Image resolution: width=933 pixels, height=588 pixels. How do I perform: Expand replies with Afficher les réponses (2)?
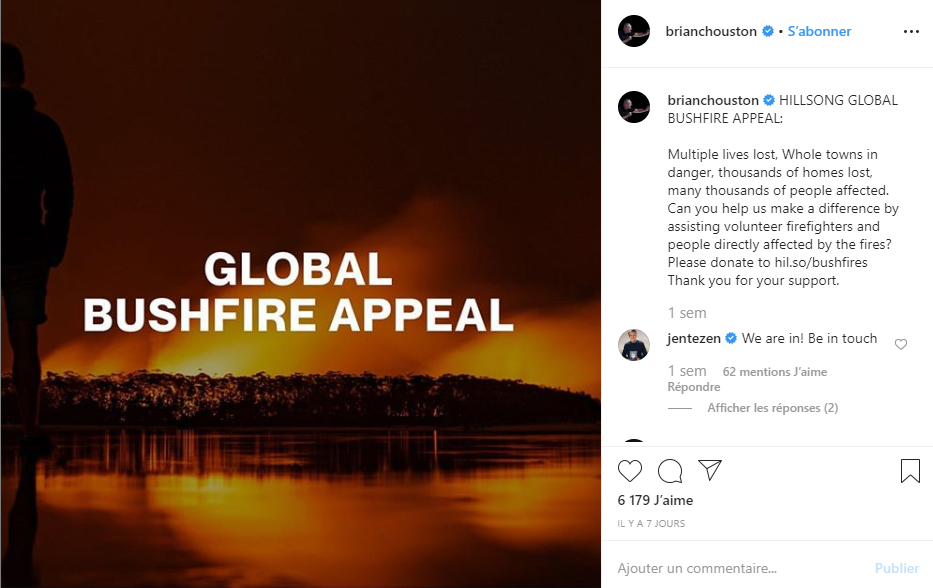click(772, 408)
